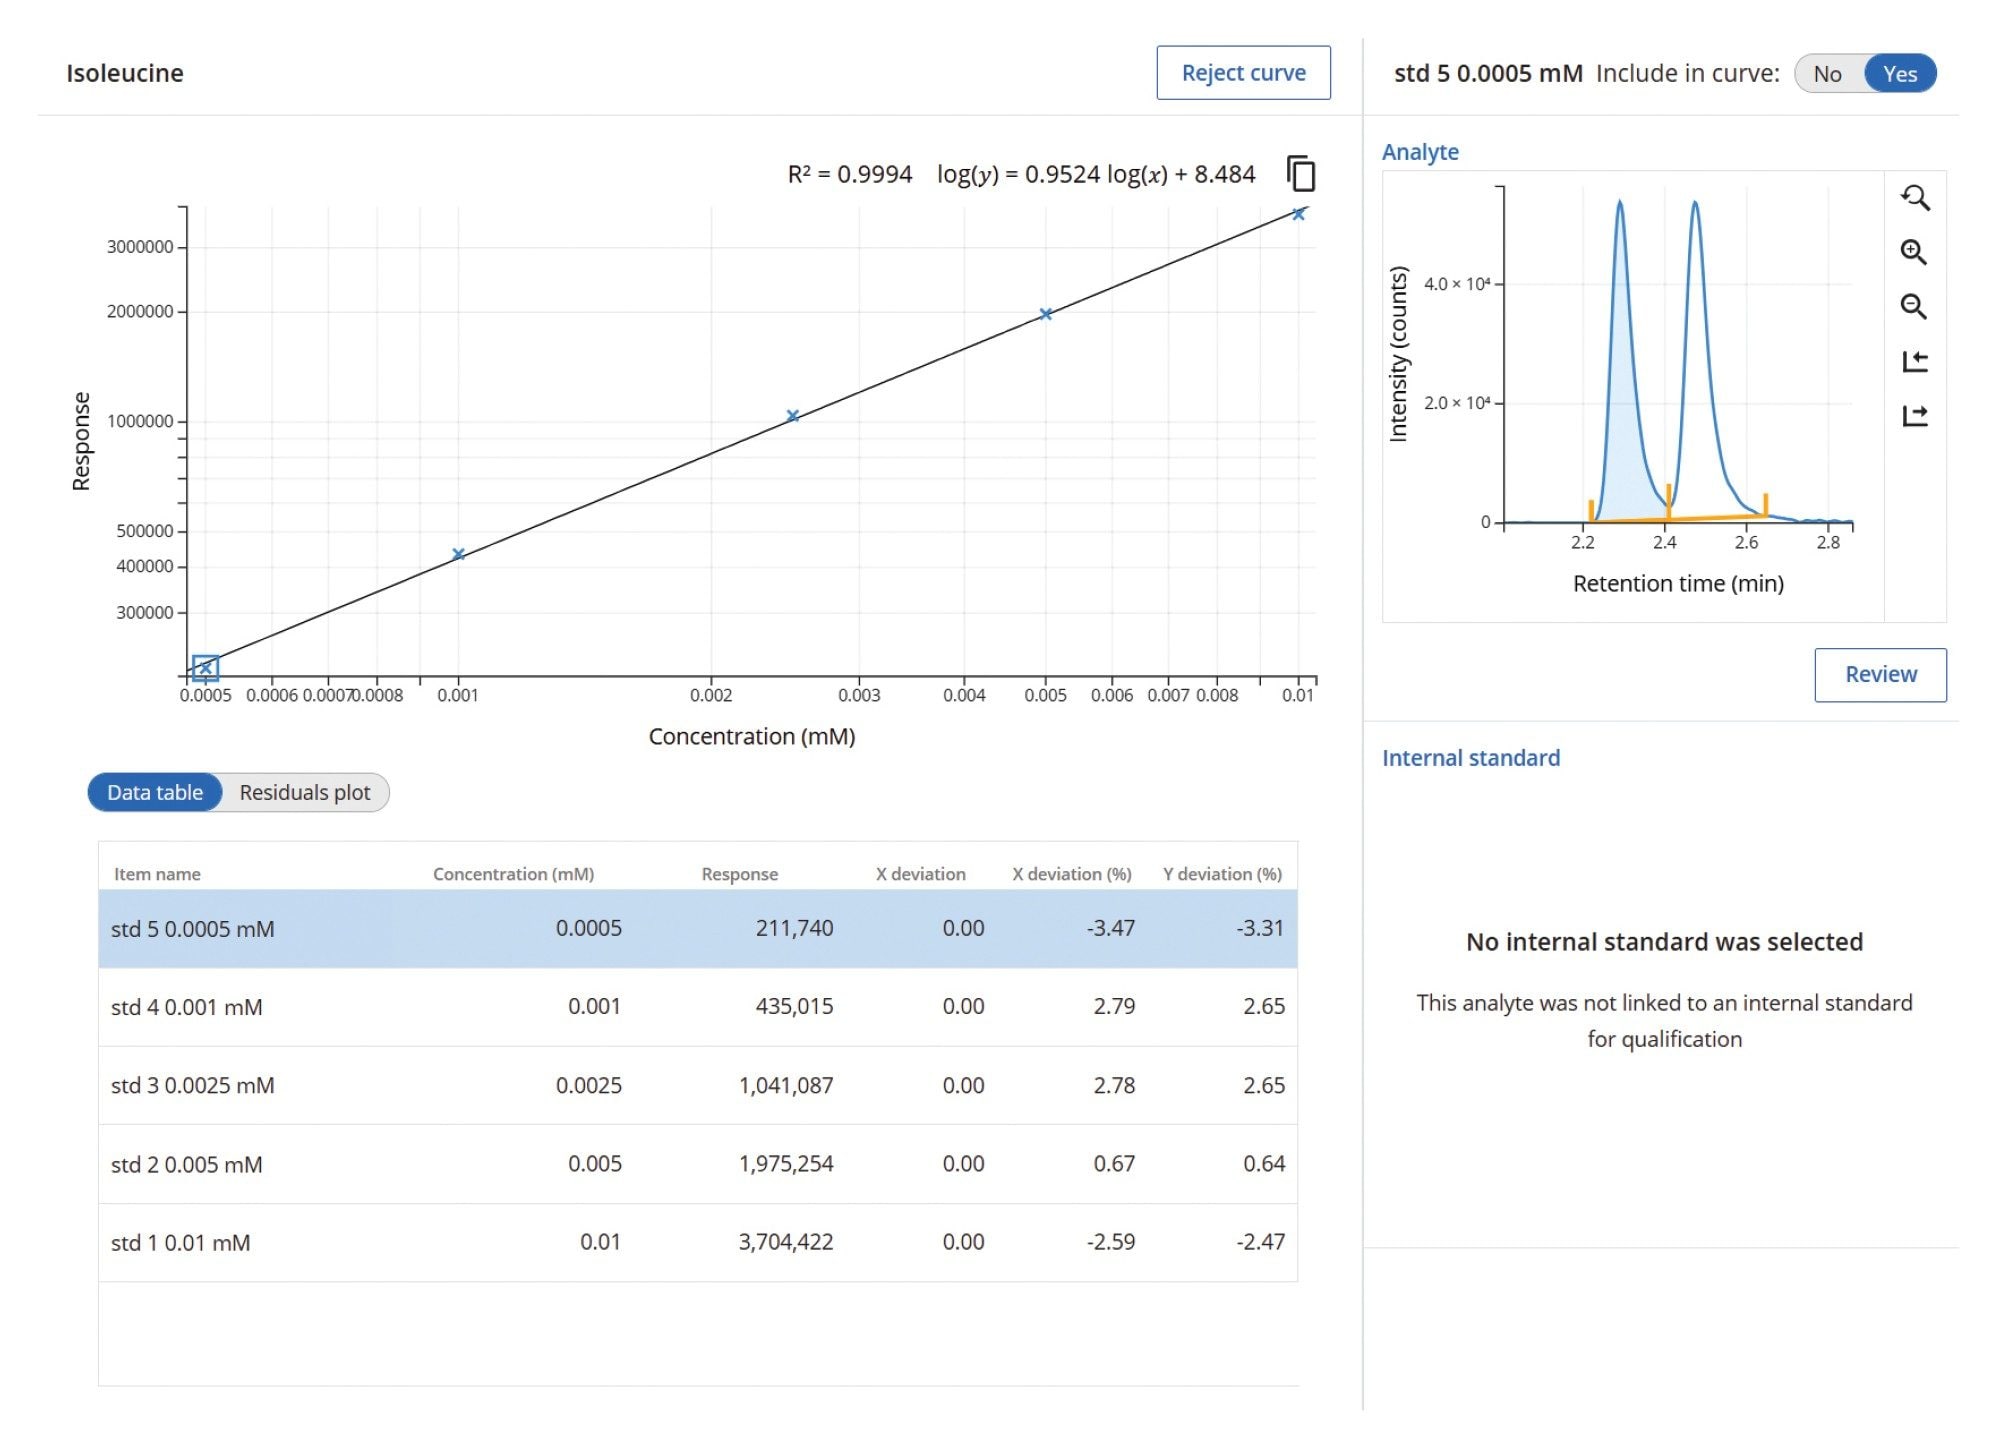Click the reset zoom icon on the chromatogram
The image size is (2000, 1447).
pyautogui.click(x=1914, y=198)
